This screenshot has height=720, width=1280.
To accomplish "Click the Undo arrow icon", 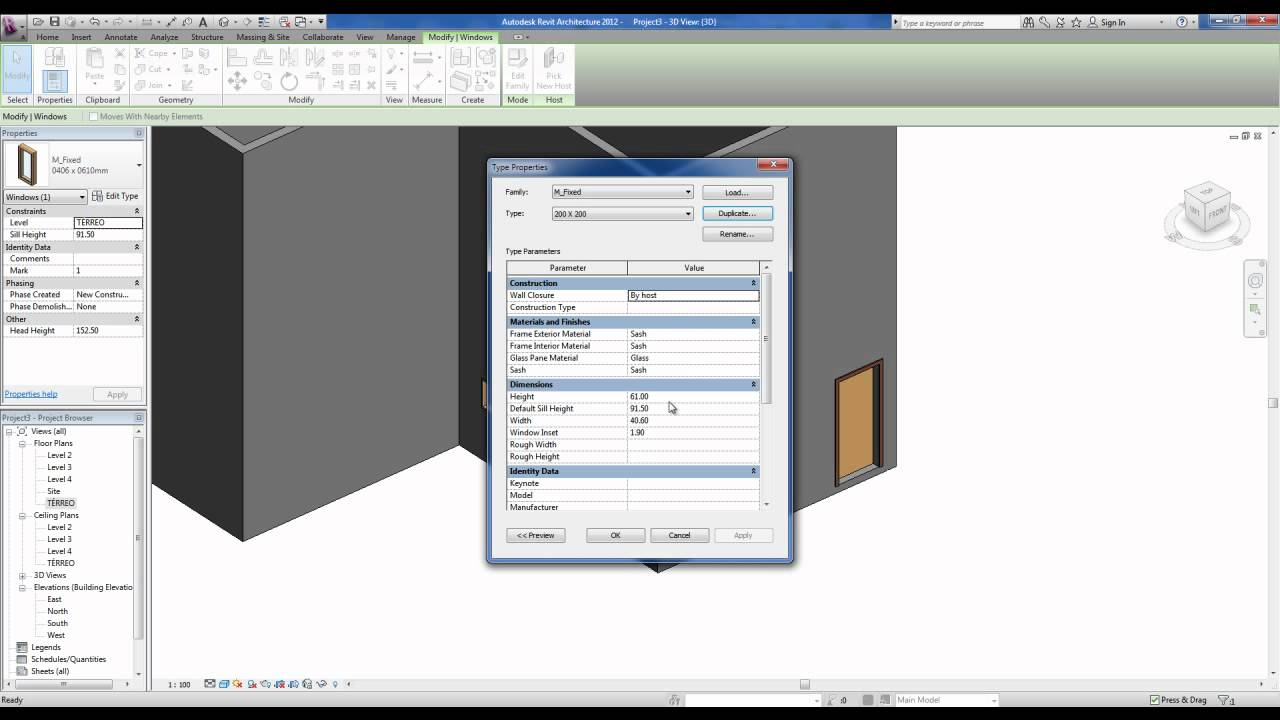I will tap(94, 21).
